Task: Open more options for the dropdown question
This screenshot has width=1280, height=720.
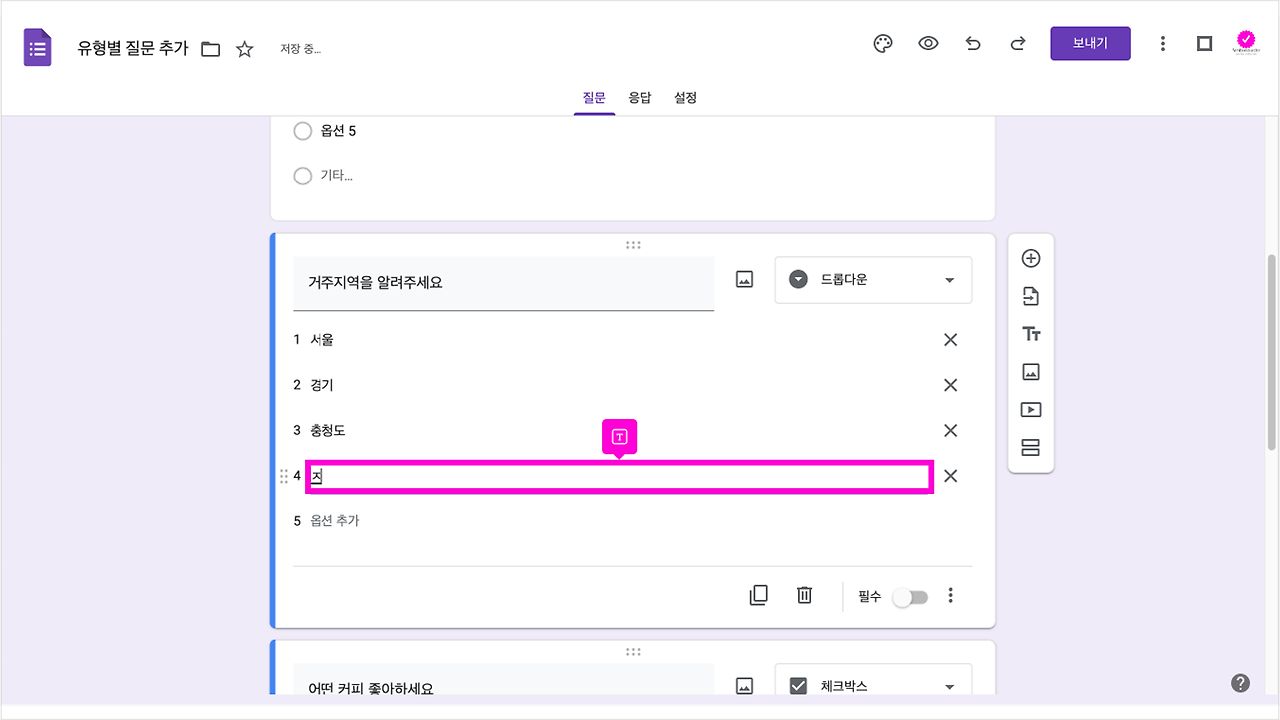Action: (950, 595)
